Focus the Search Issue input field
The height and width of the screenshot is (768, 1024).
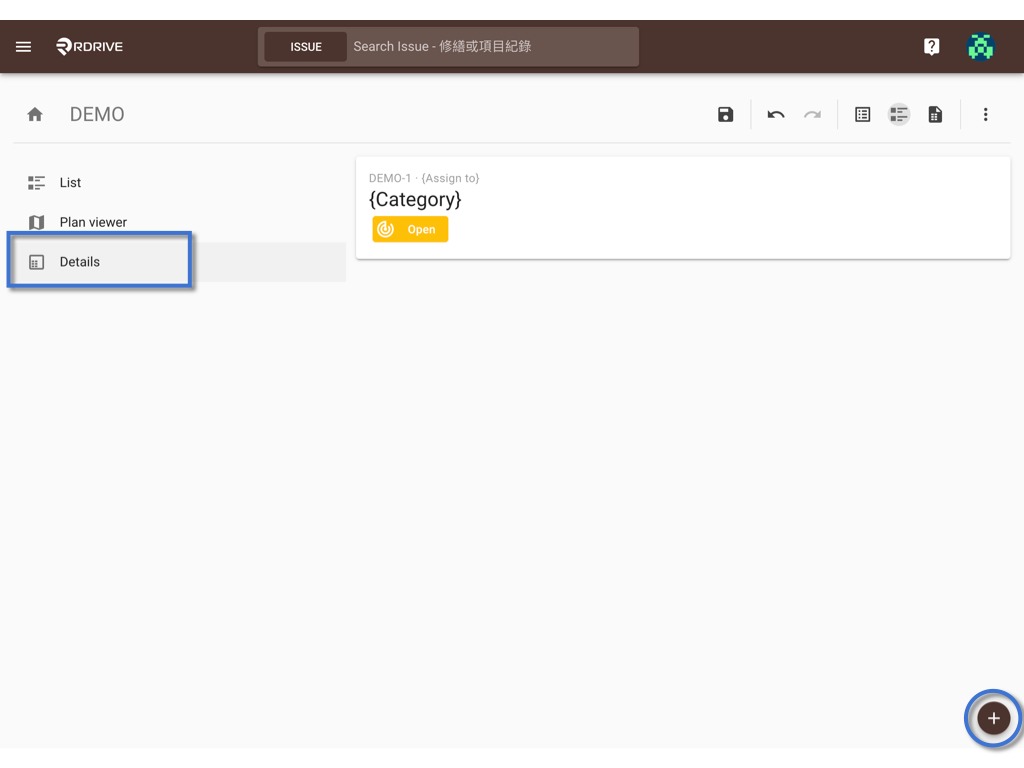tap(491, 47)
